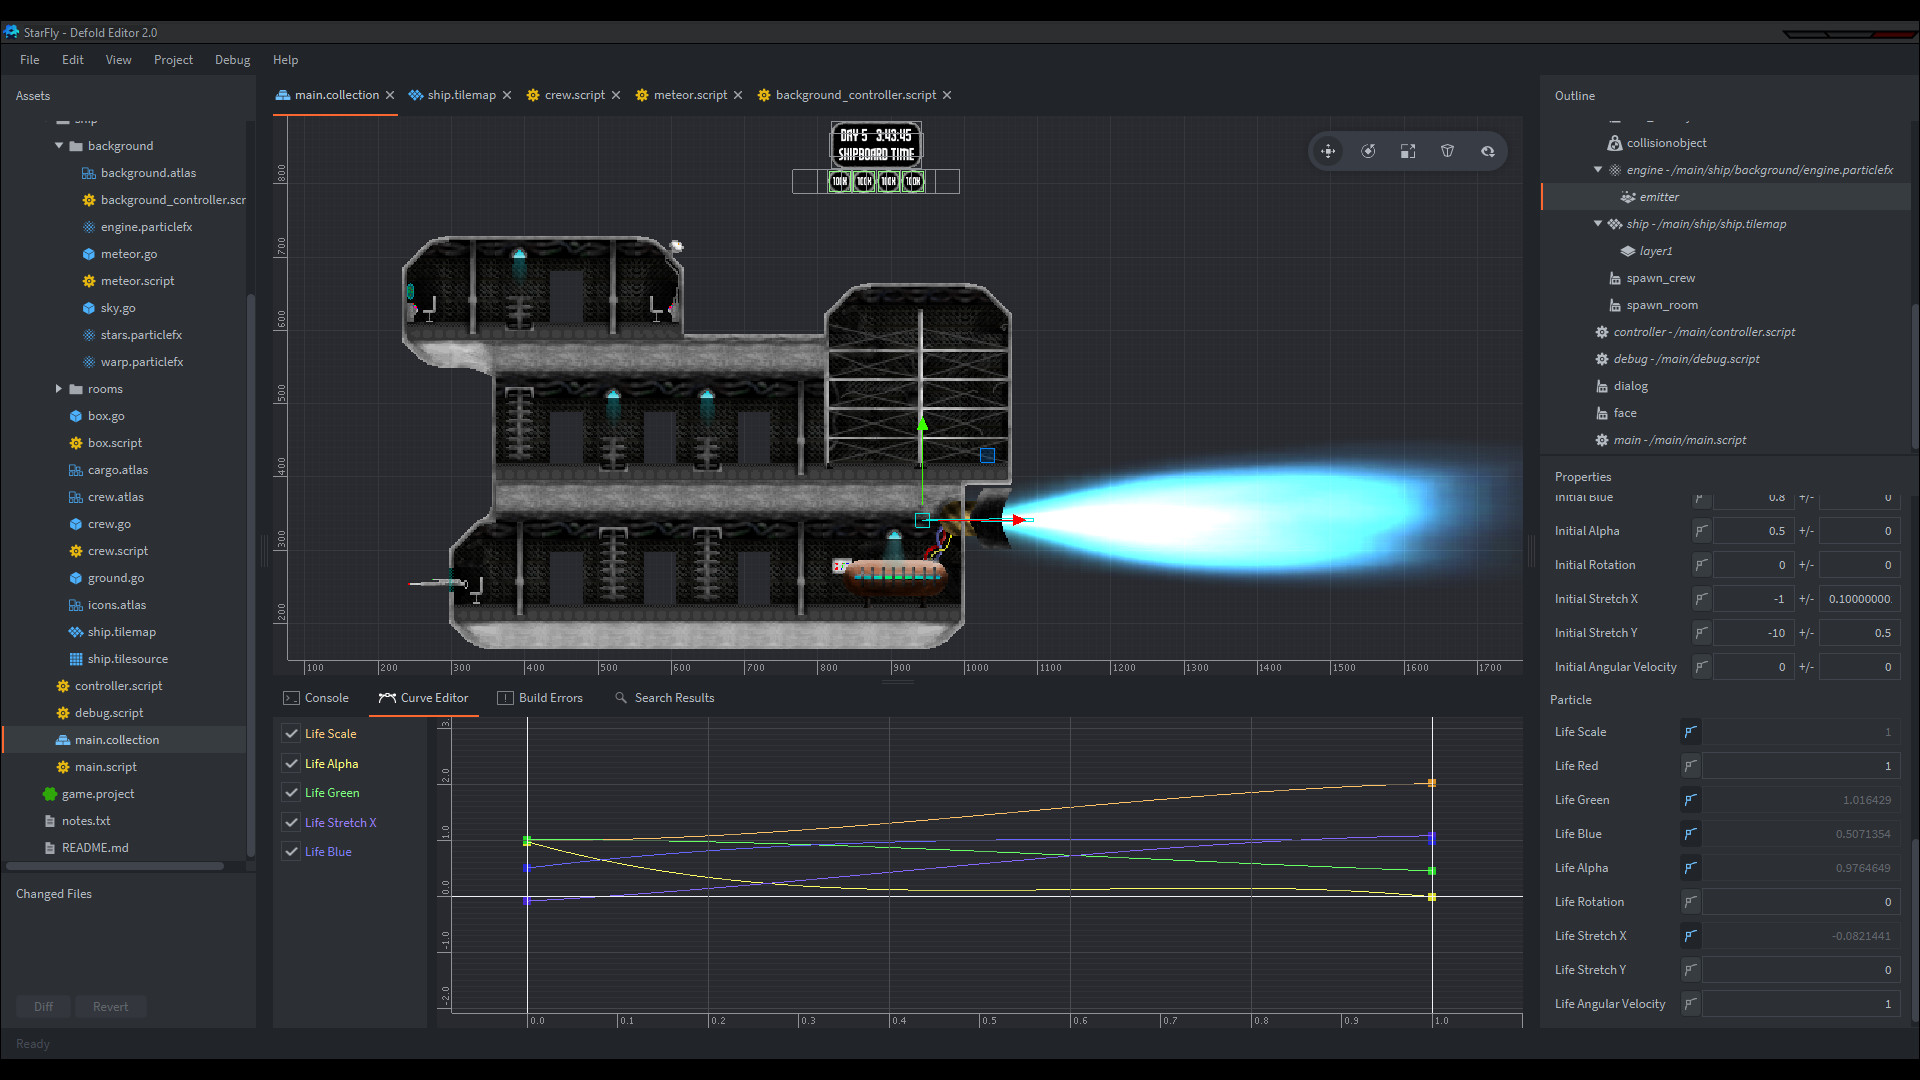Switch to the ship.tilemap tab
1920x1080 pixels.
pyautogui.click(x=459, y=95)
